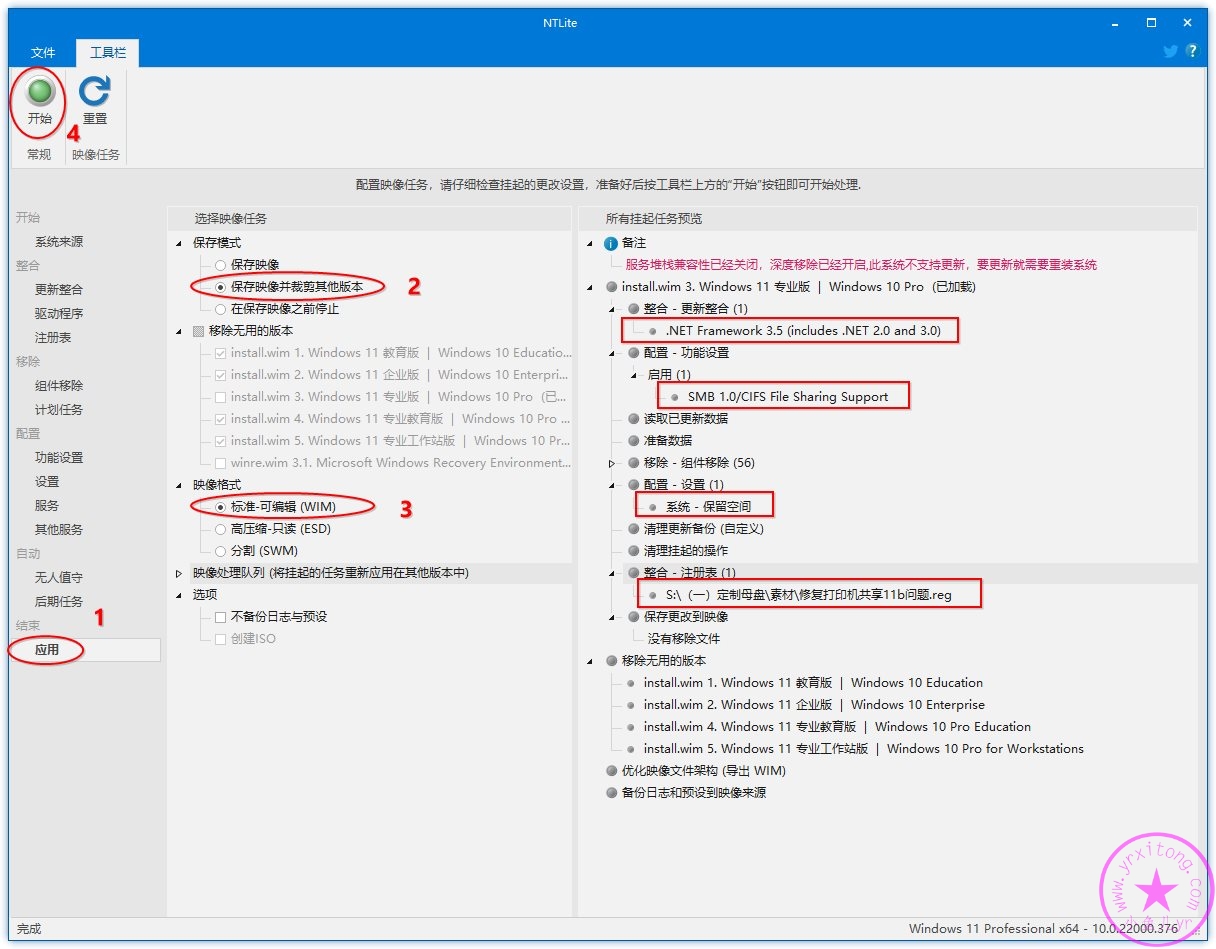Screen dimensions: 1216x949
Task: Toggle the install.wim 4. Windows 11 专业教育版 checkbox
Action: (x=221, y=419)
